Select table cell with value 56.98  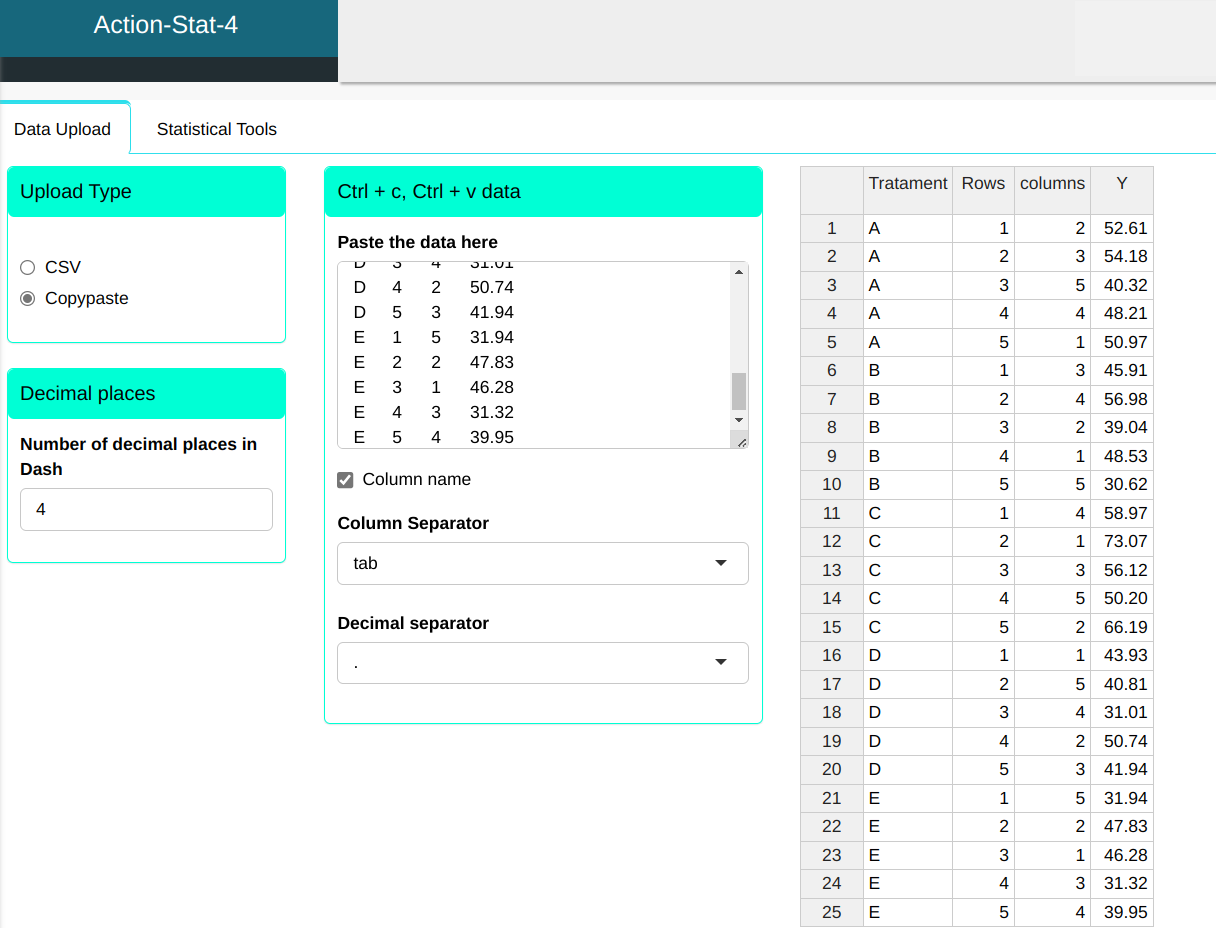coord(1122,399)
